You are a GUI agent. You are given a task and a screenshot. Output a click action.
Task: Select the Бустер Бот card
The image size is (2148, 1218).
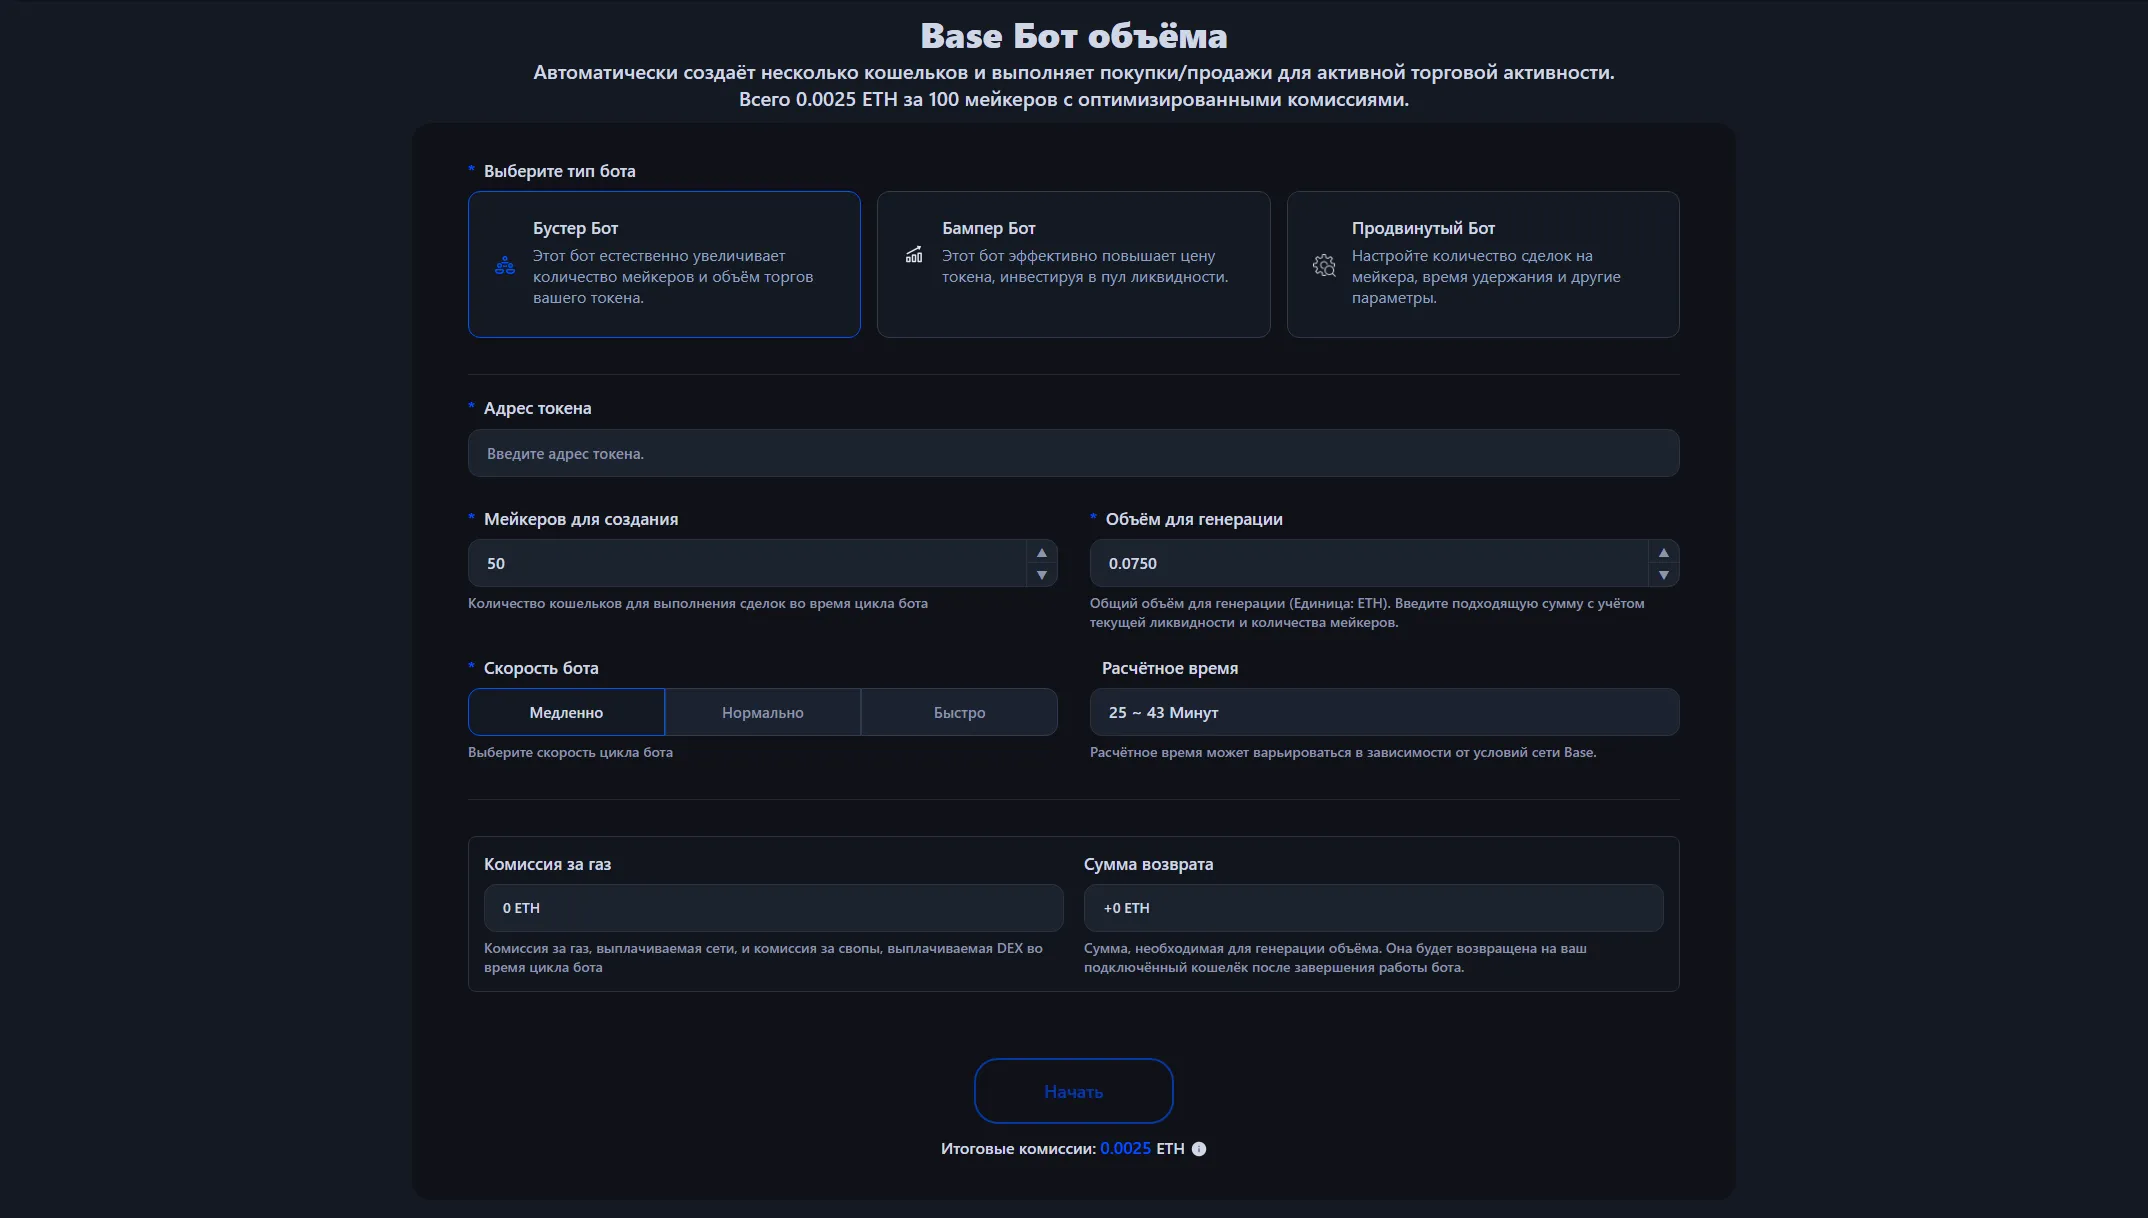(664, 264)
